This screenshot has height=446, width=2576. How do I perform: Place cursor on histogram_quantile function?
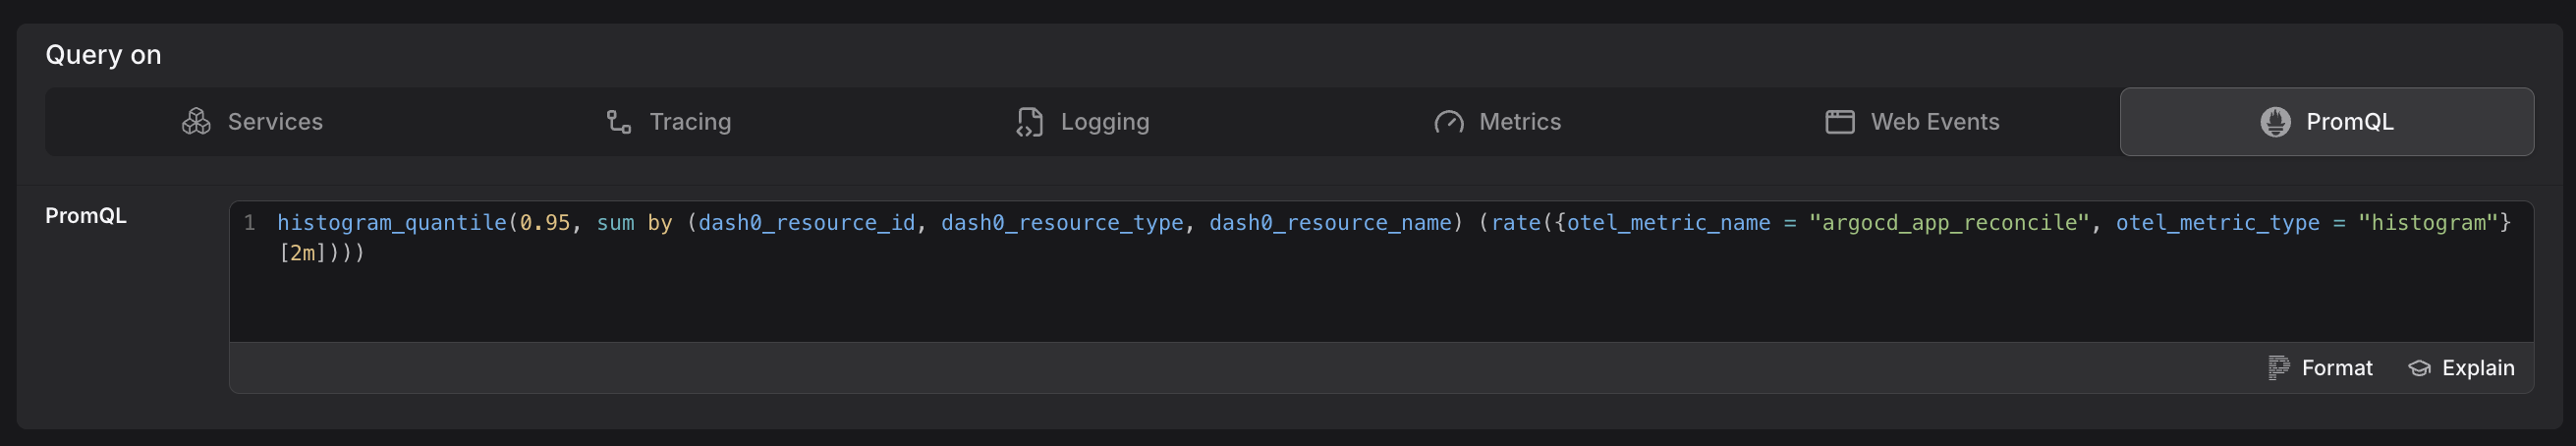point(392,223)
